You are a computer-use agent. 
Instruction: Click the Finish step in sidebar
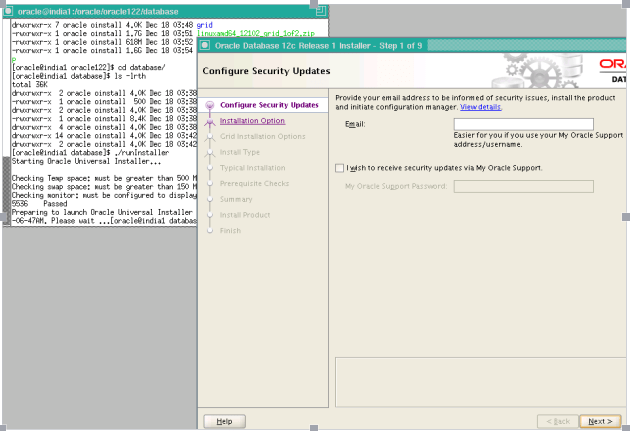coord(230,230)
